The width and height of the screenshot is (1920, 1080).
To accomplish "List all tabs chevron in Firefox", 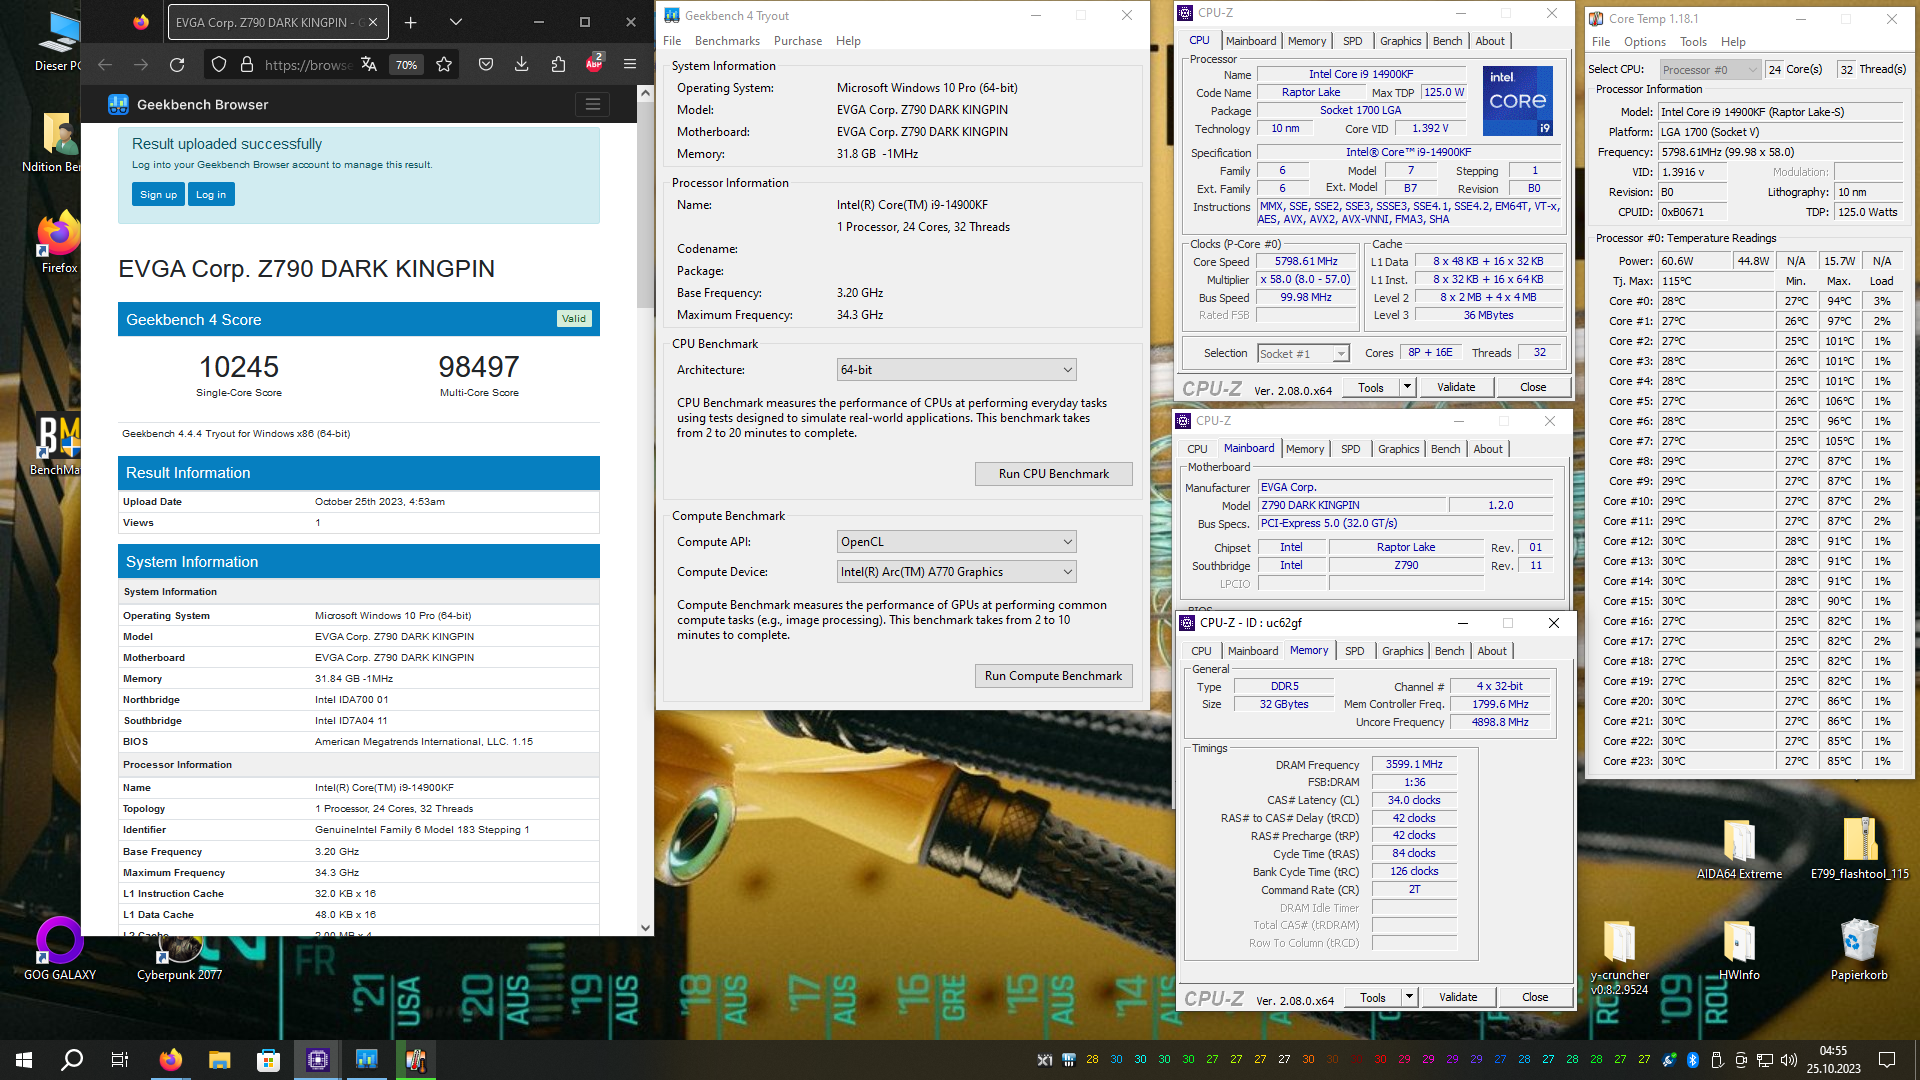I will (x=456, y=22).
